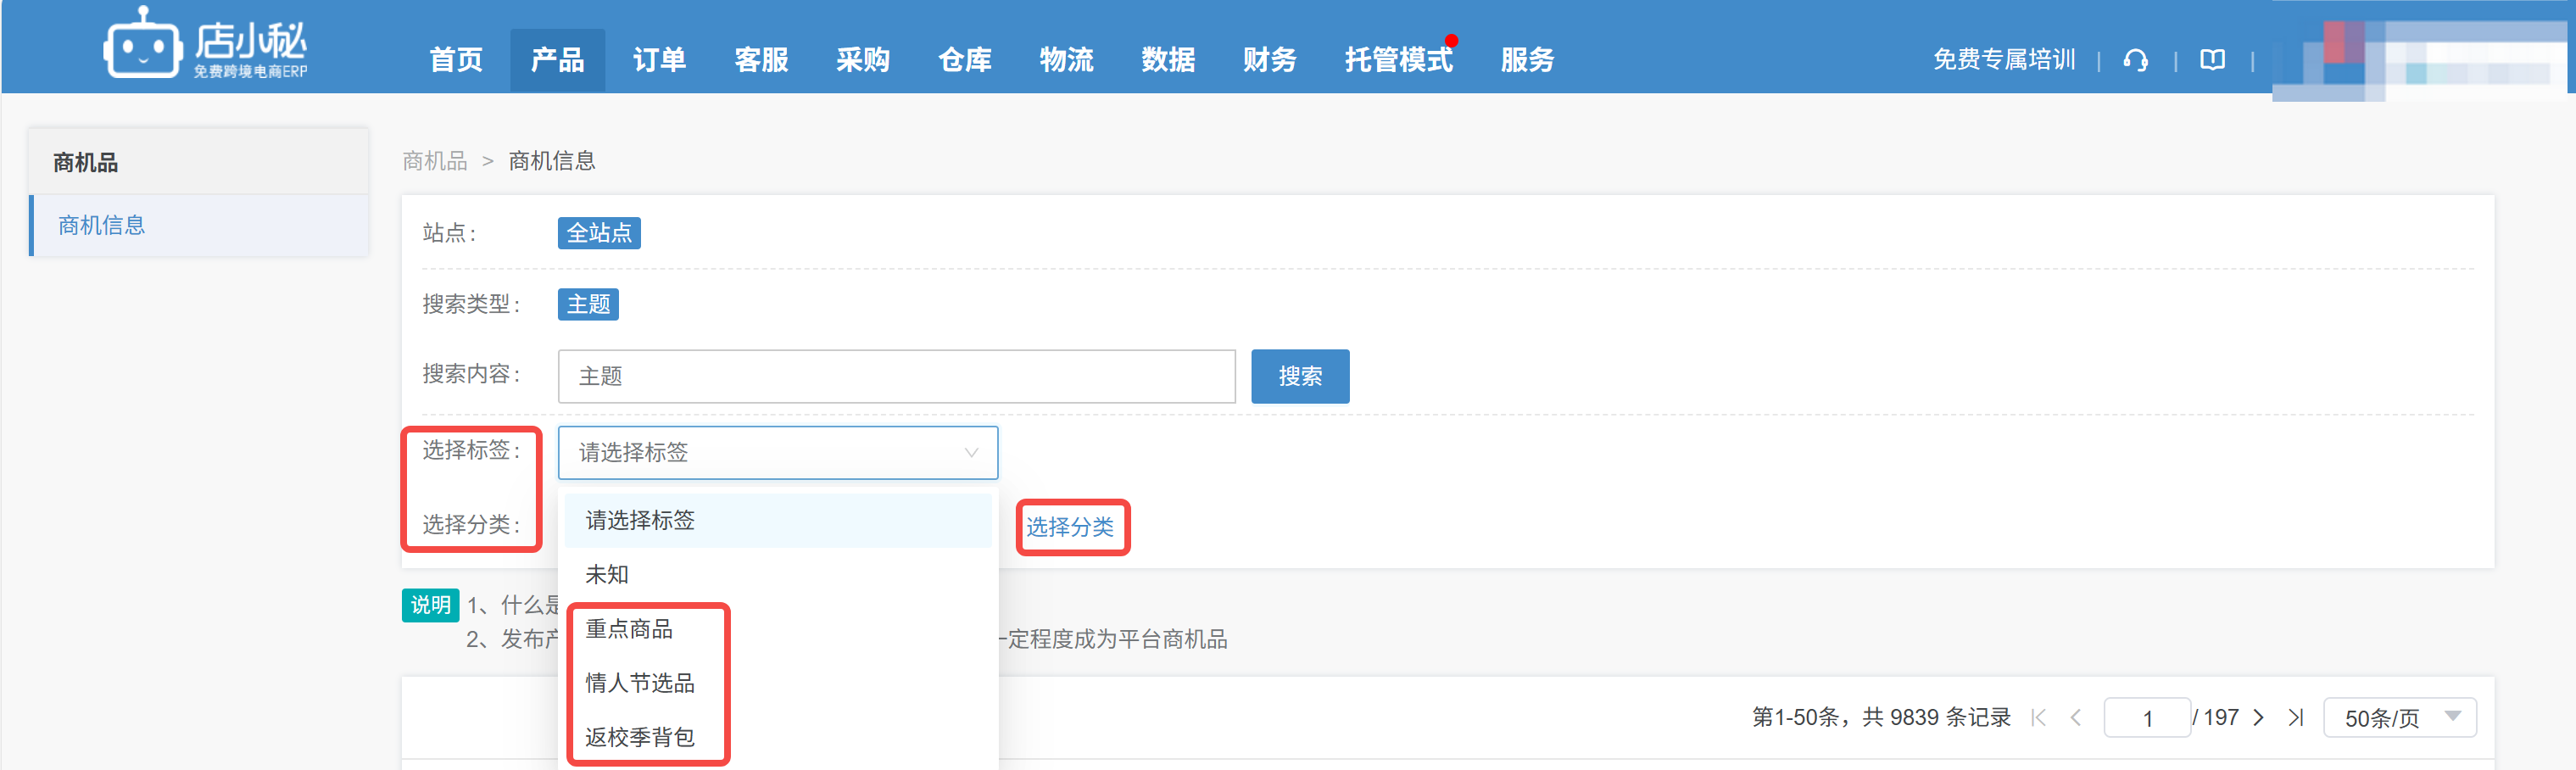Viewport: 2576px width, 770px height.
Task: Open the 订单 menu
Action: pos(659,60)
